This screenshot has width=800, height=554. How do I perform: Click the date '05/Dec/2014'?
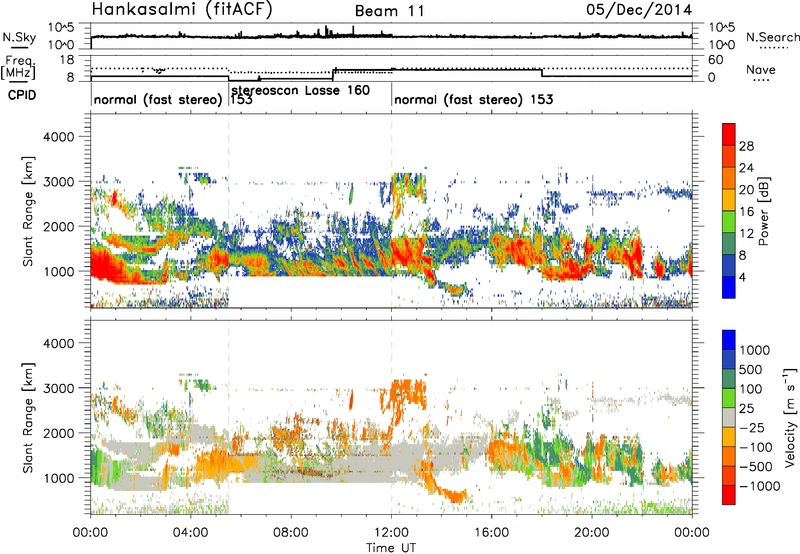pos(639,9)
